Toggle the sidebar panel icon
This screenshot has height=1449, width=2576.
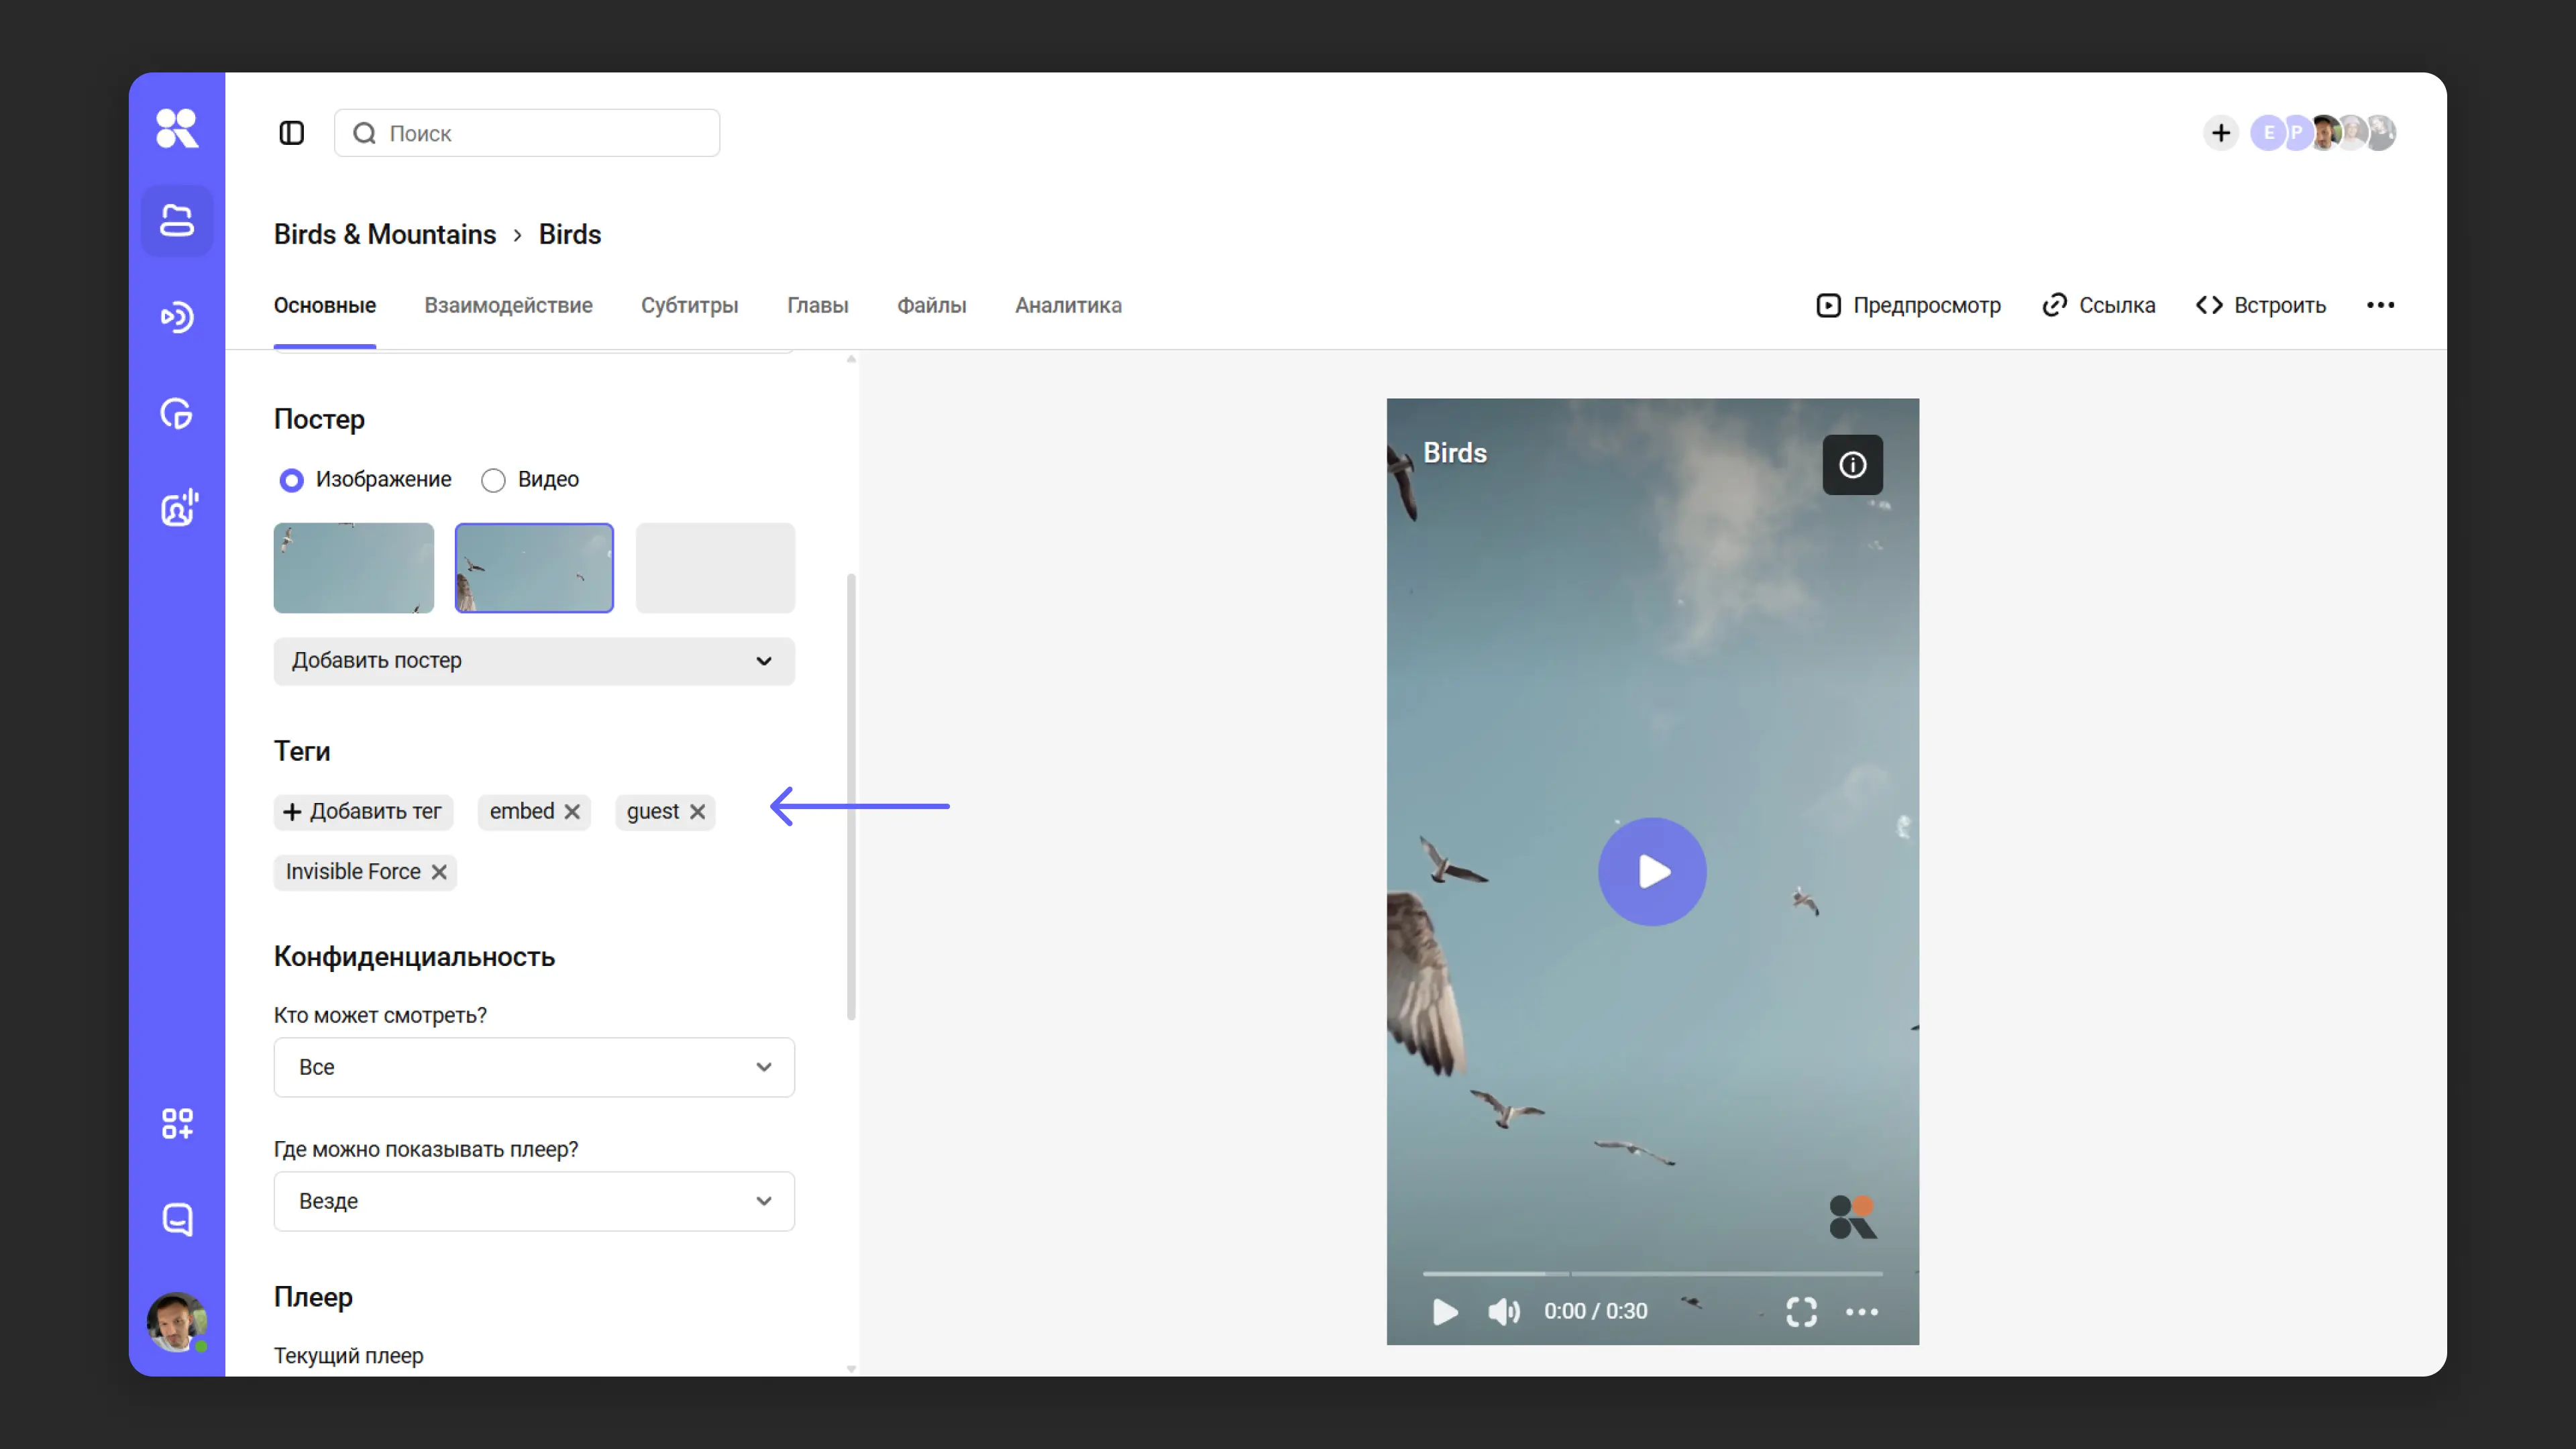pyautogui.click(x=291, y=133)
